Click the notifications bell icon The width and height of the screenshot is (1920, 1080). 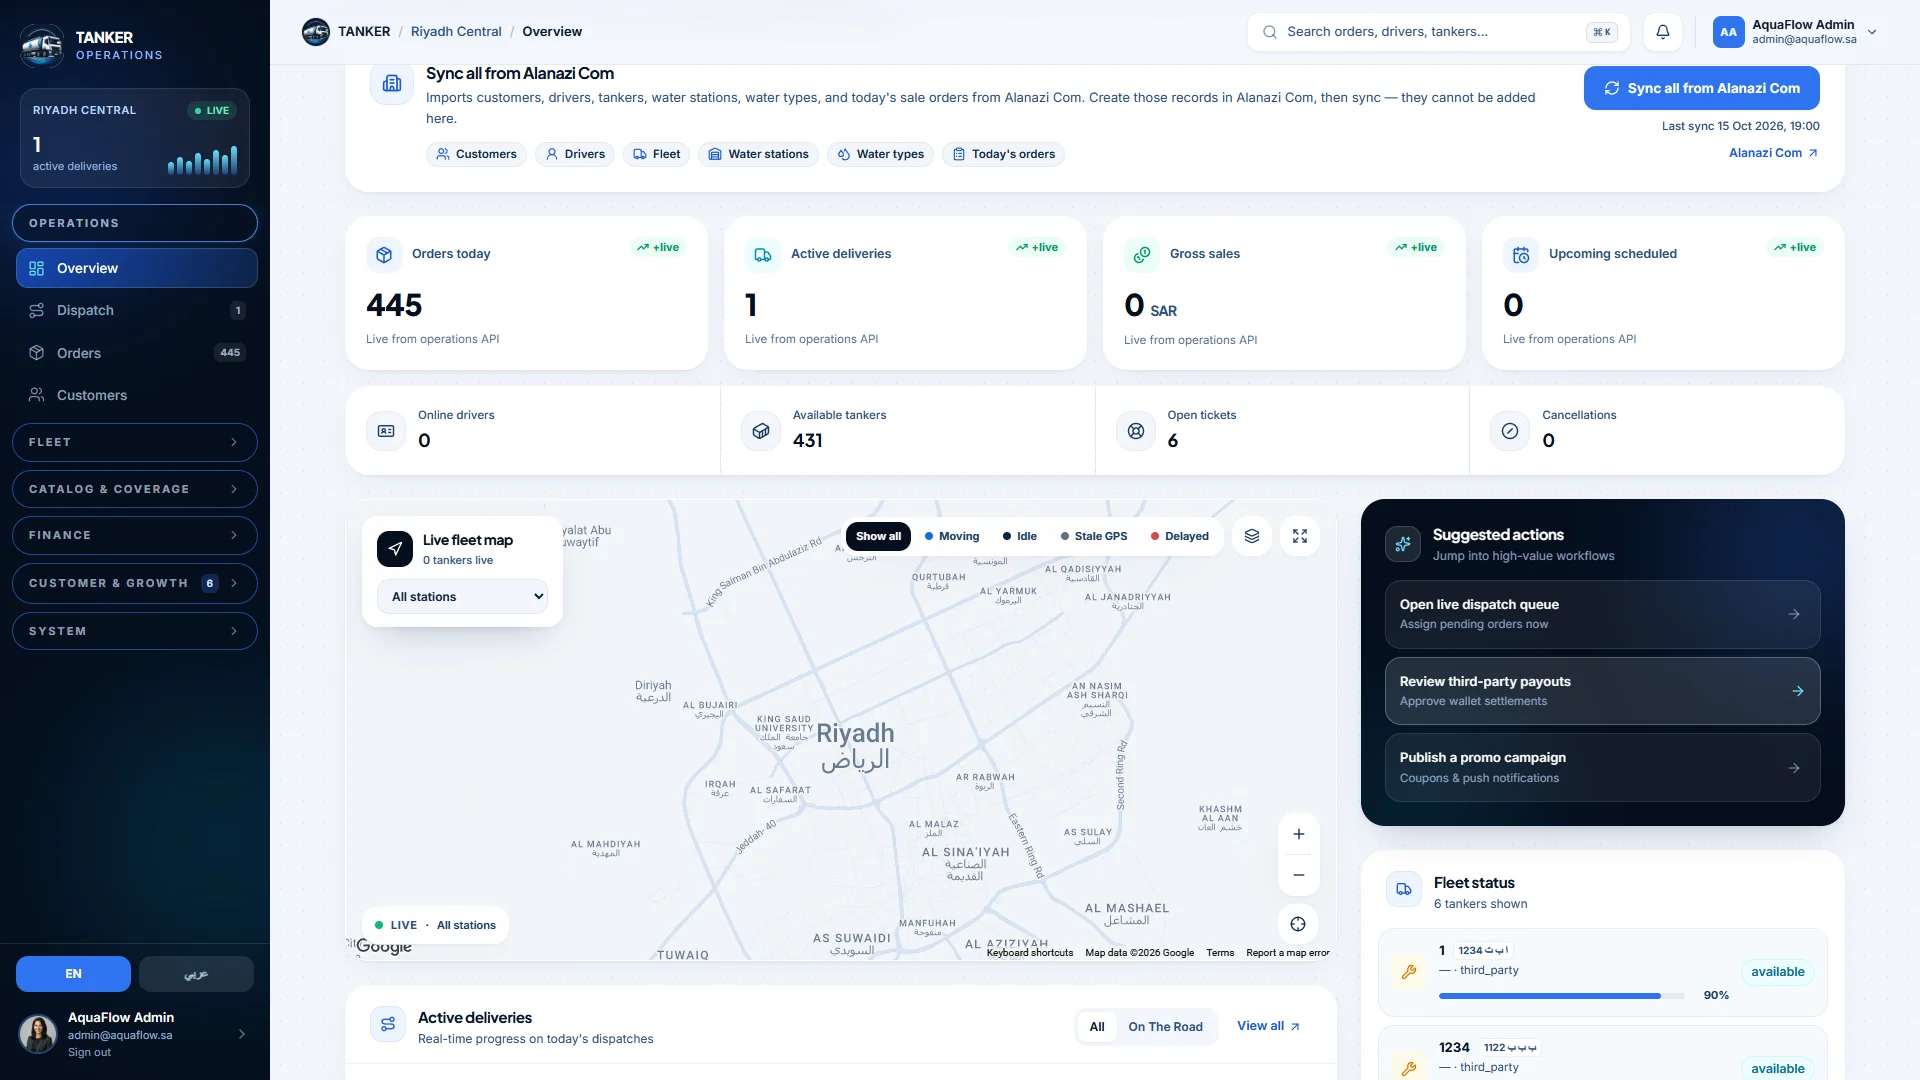coord(1662,32)
